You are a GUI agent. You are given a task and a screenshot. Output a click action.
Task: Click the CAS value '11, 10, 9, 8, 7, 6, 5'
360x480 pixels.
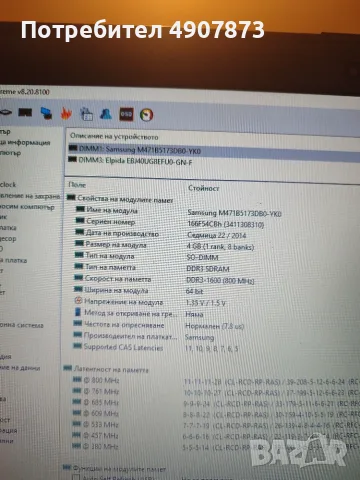click(211, 349)
